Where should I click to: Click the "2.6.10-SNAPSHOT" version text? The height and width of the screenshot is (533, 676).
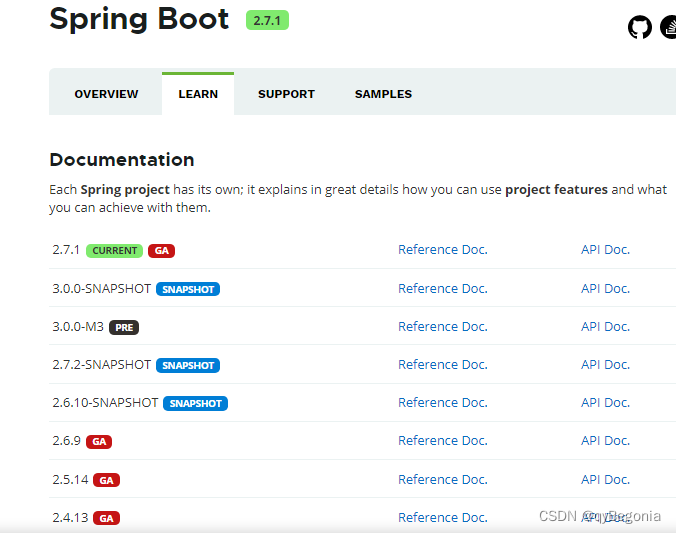(105, 402)
